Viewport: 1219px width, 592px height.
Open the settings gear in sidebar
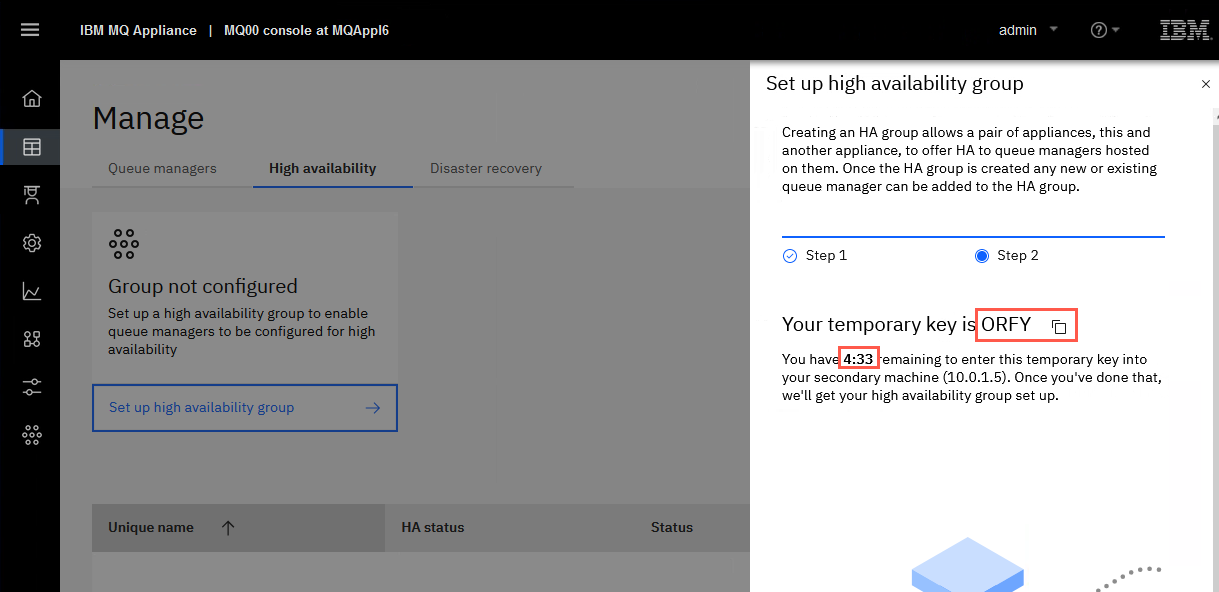32,243
